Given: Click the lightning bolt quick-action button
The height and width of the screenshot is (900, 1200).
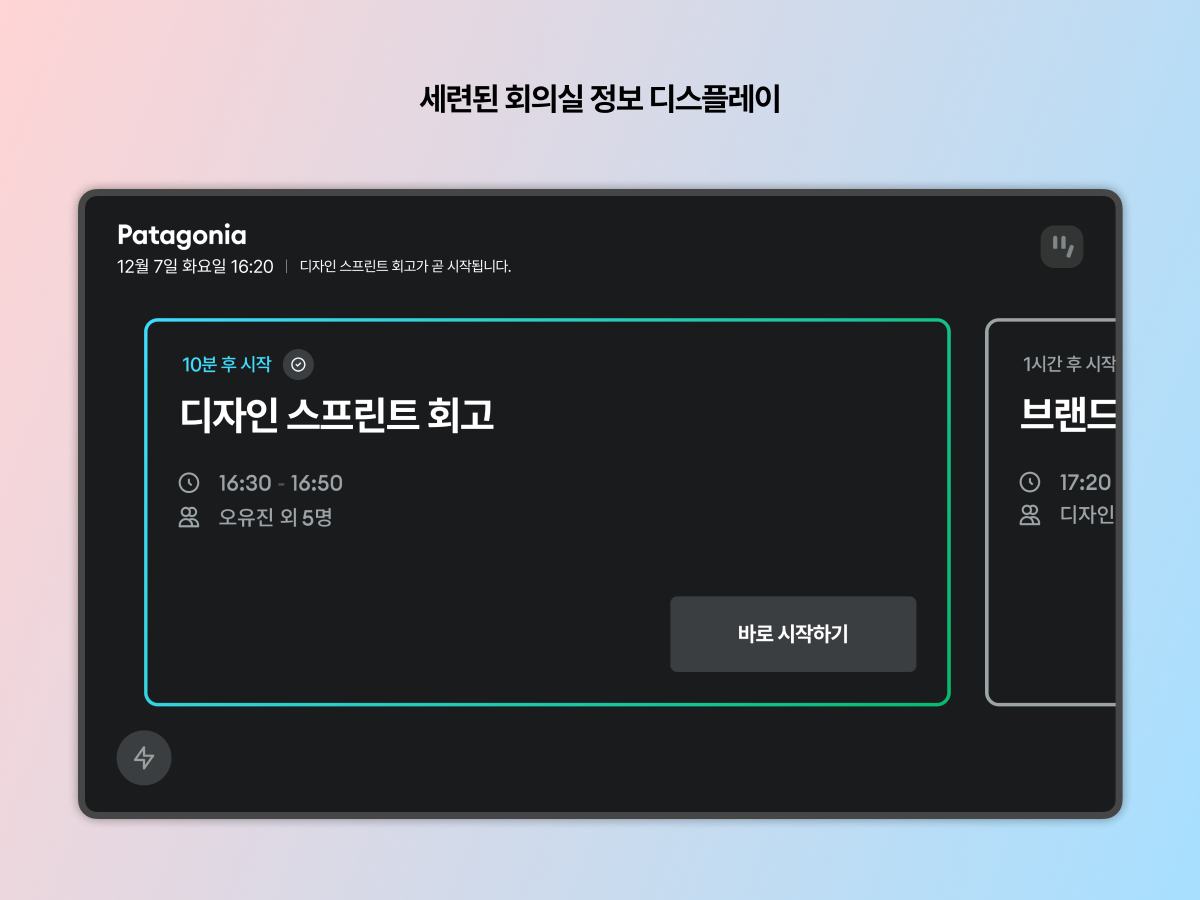Looking at the screenshot, I should pos(144,758).
